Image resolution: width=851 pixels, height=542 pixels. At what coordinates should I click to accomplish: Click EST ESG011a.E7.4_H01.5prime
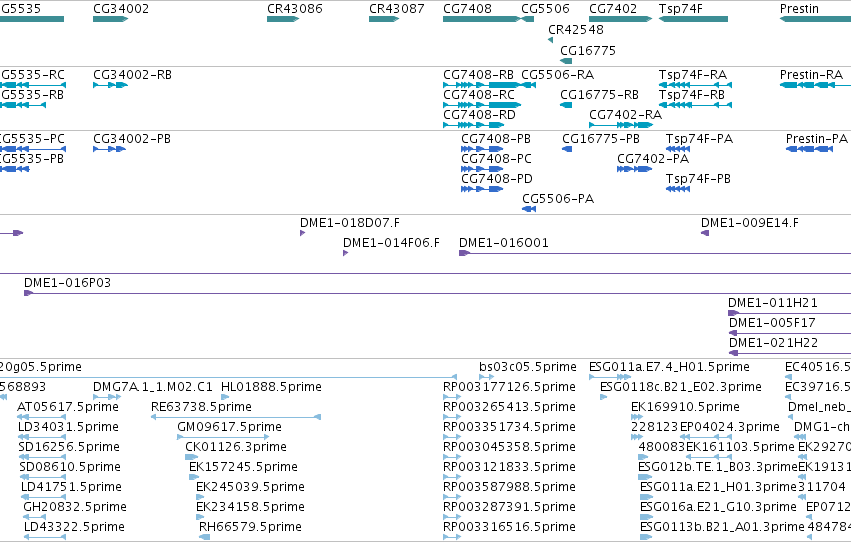click(x=669, y=367)
